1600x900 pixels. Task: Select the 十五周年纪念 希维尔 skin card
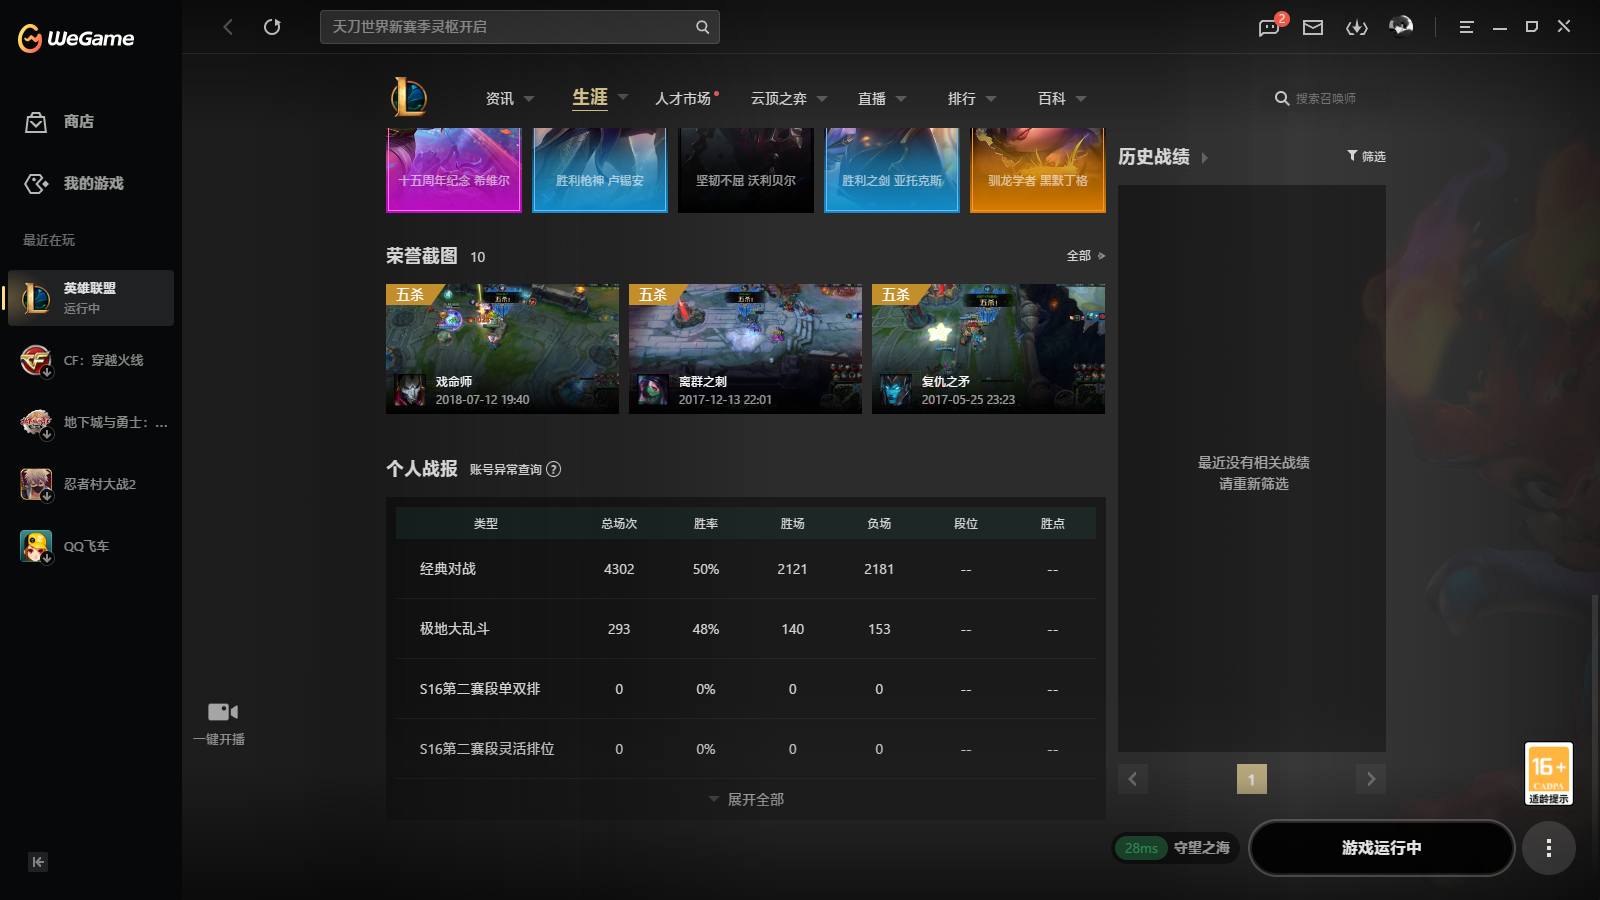[454, 170]
